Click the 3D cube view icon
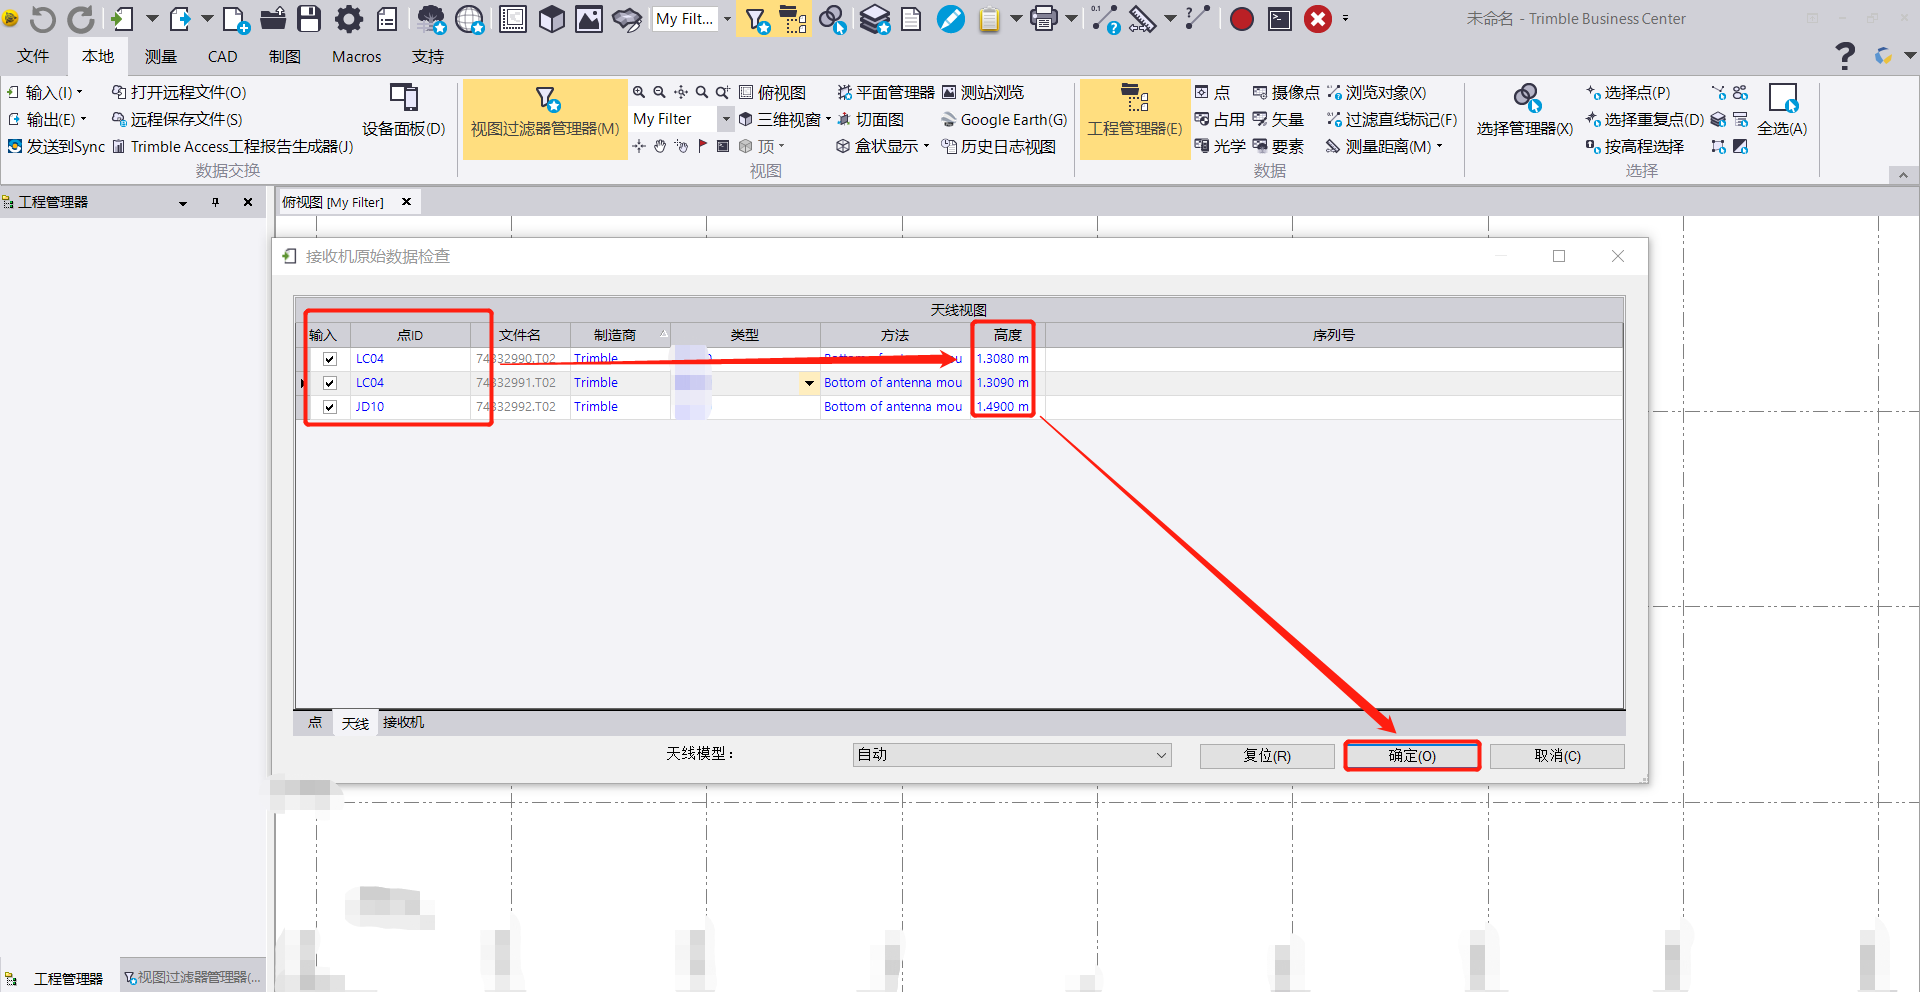 pos(552,18)
